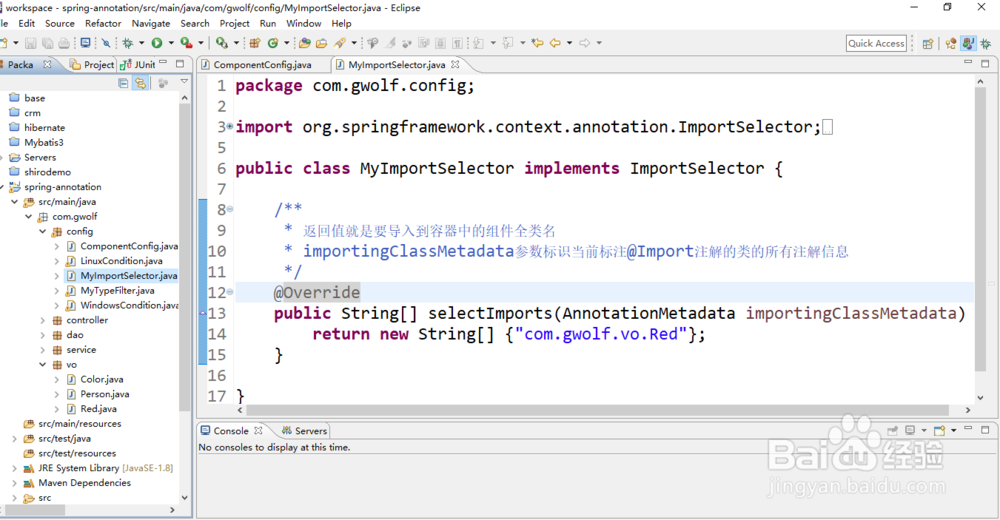Click the Run Last Tool icon with red toolbox

pos(186,43)
